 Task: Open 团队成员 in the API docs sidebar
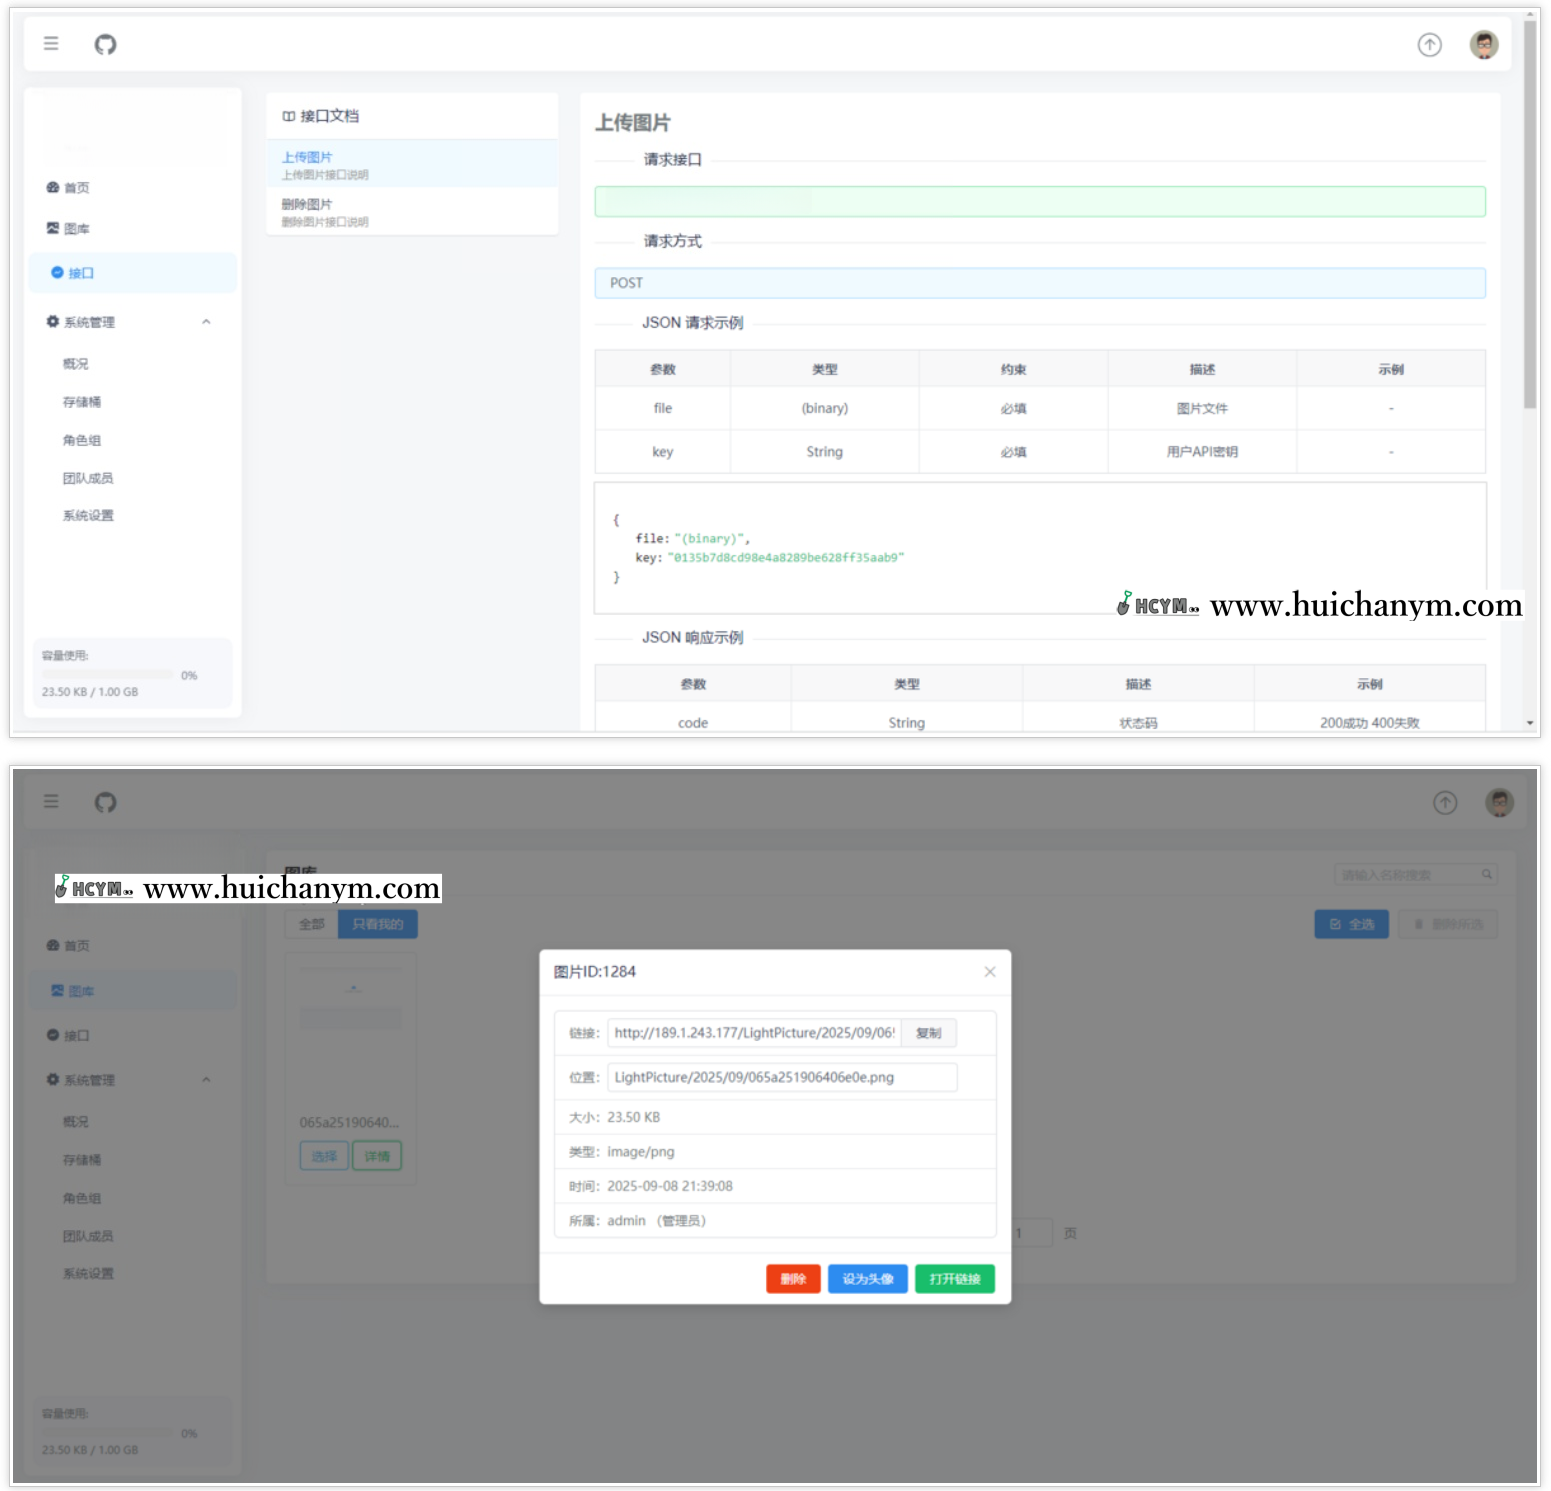tap(88, 478)
